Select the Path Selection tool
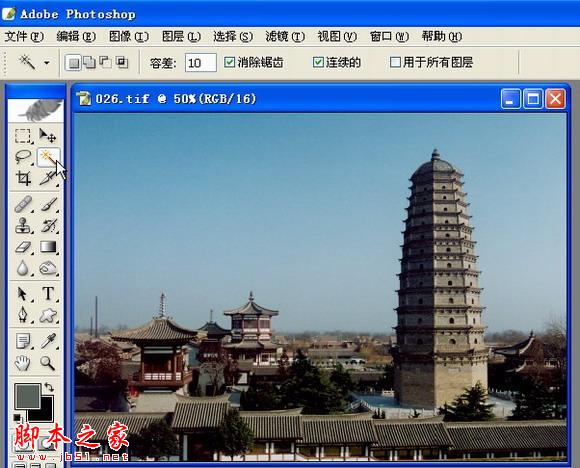This screenshot has width=580, height=468. tap(23, 294)
